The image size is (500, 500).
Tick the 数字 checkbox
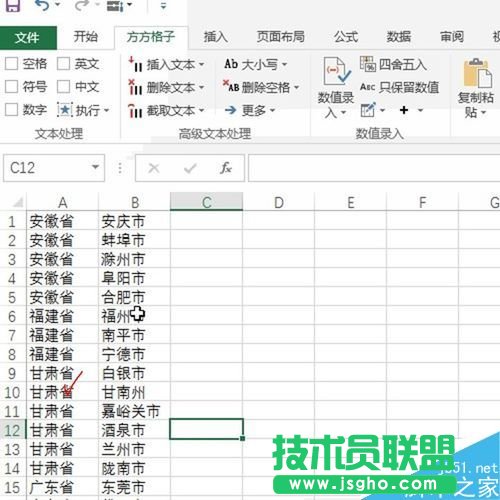point(11,109)
